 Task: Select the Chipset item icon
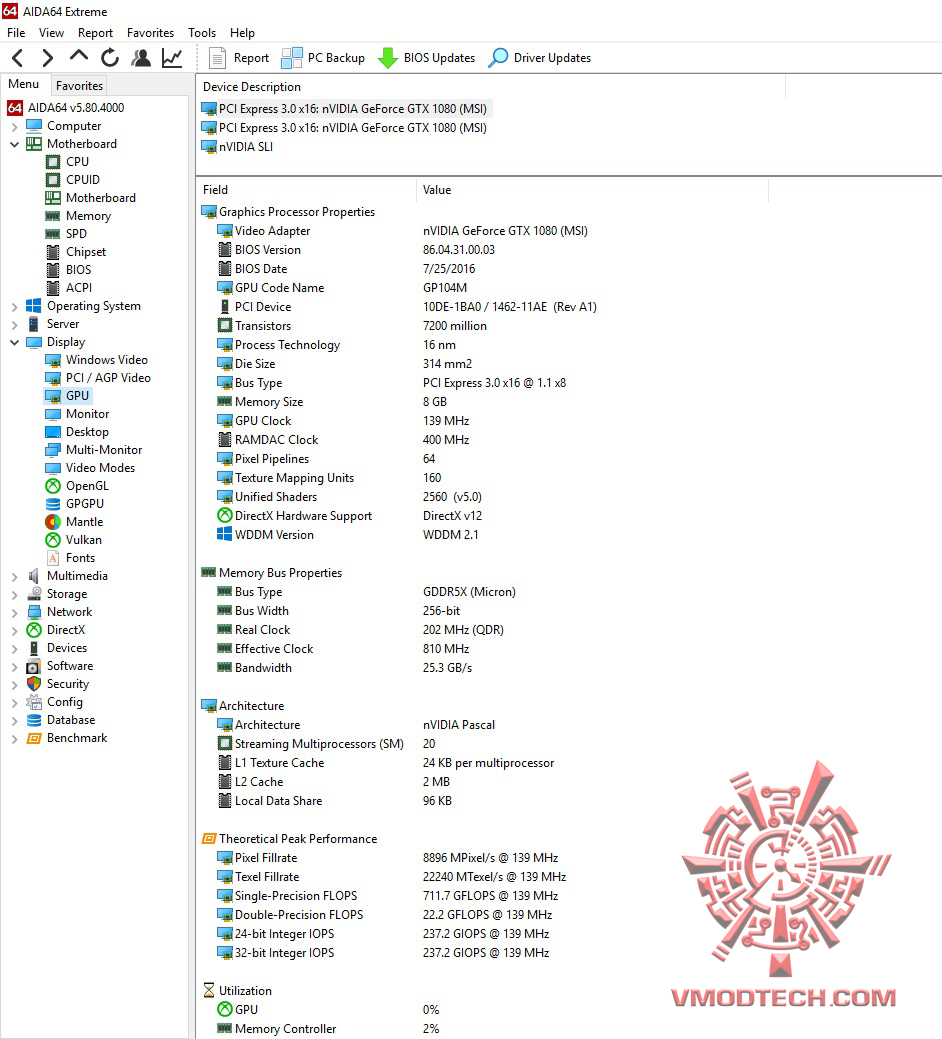pos(53,252)
